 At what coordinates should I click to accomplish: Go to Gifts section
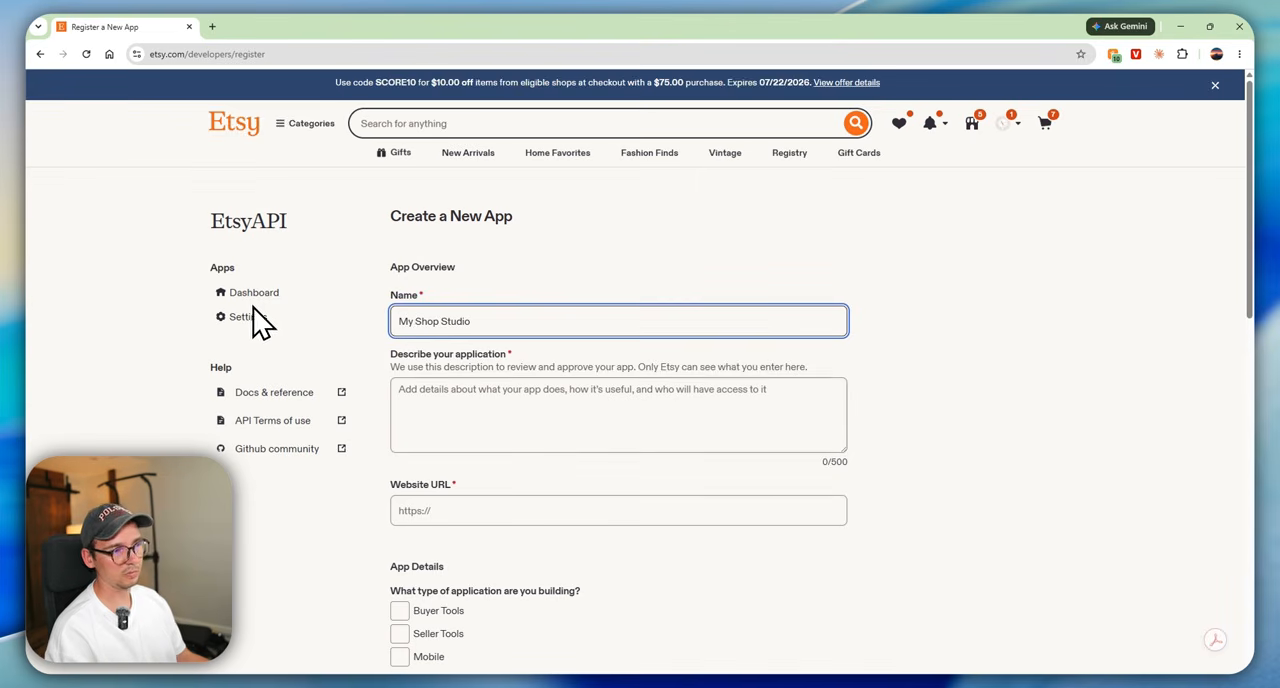[394, 152]
